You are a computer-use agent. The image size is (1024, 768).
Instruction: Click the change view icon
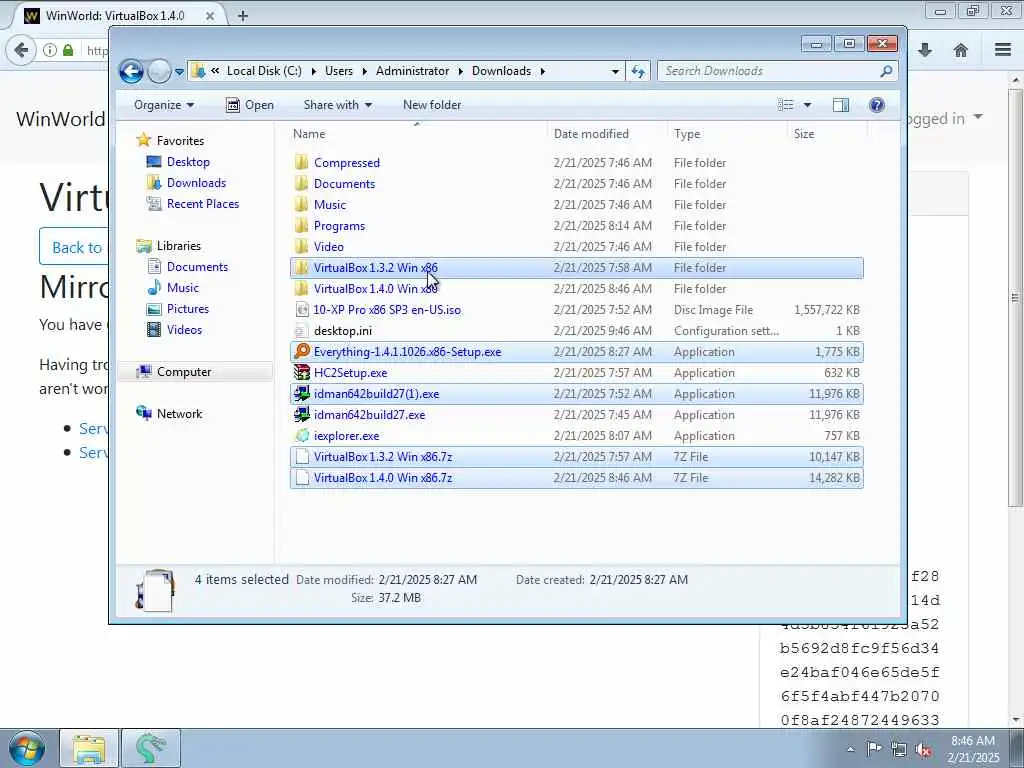(786, 105)
